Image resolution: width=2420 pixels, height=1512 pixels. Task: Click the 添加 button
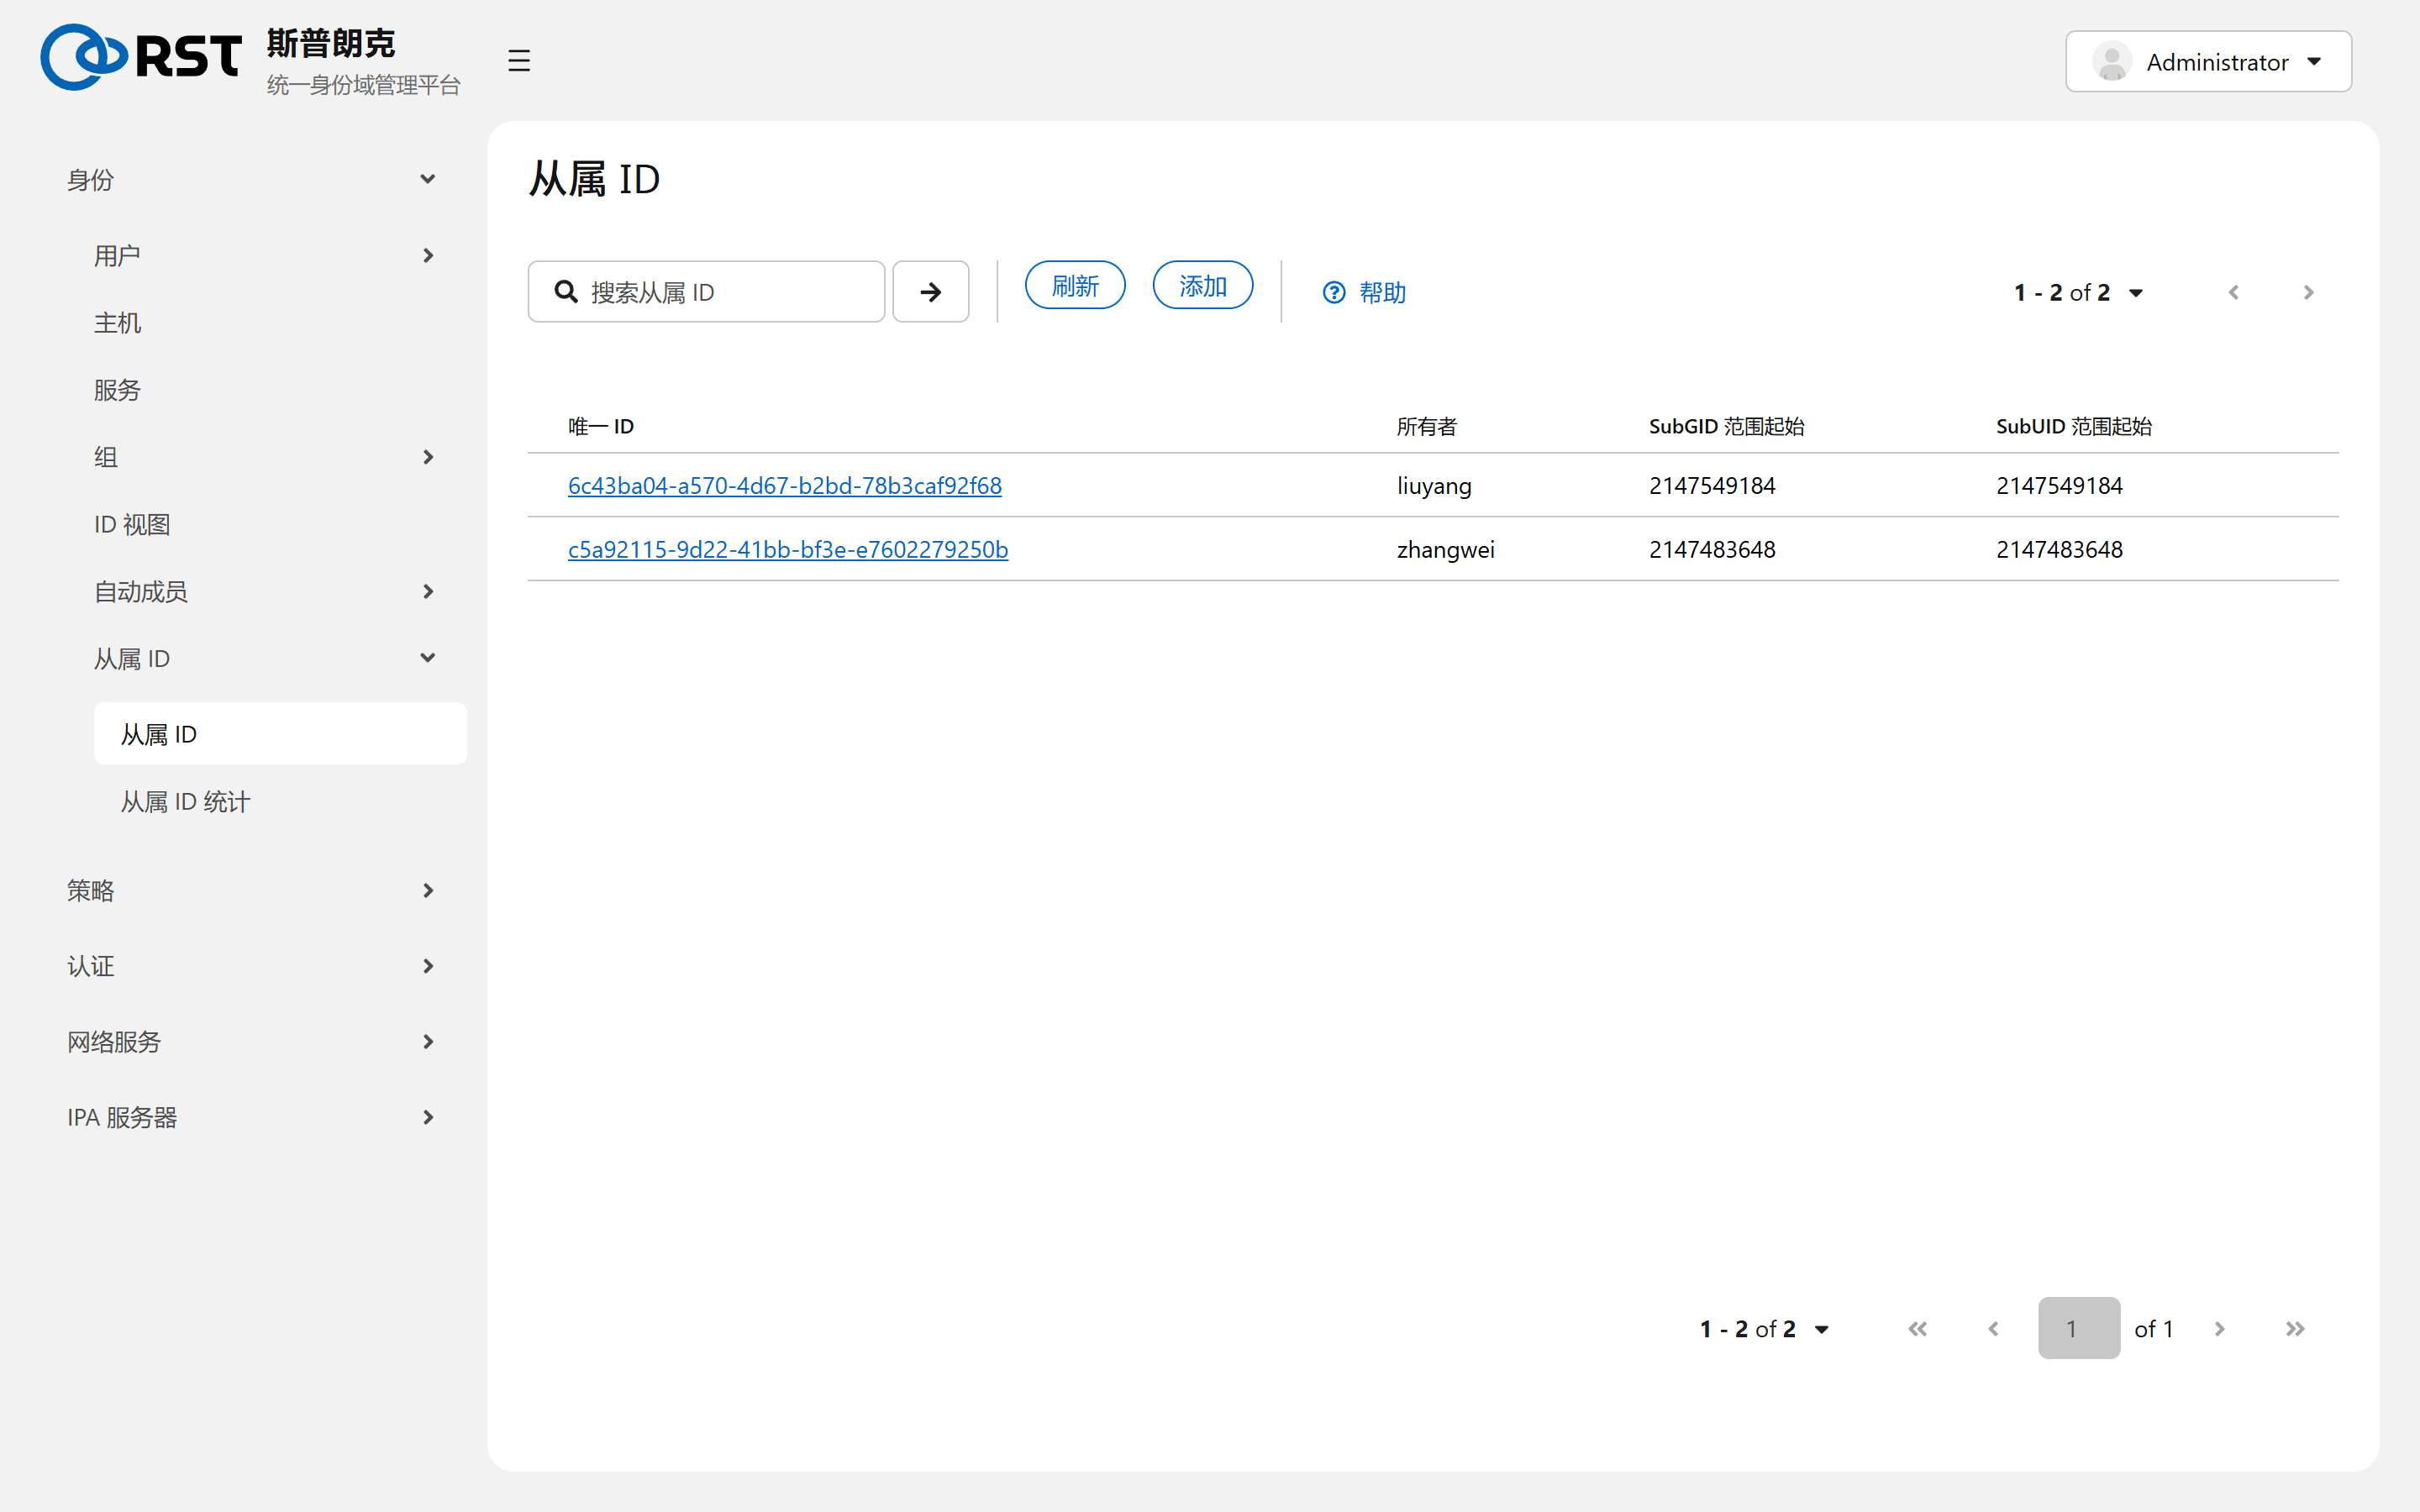click(1202, 286)
